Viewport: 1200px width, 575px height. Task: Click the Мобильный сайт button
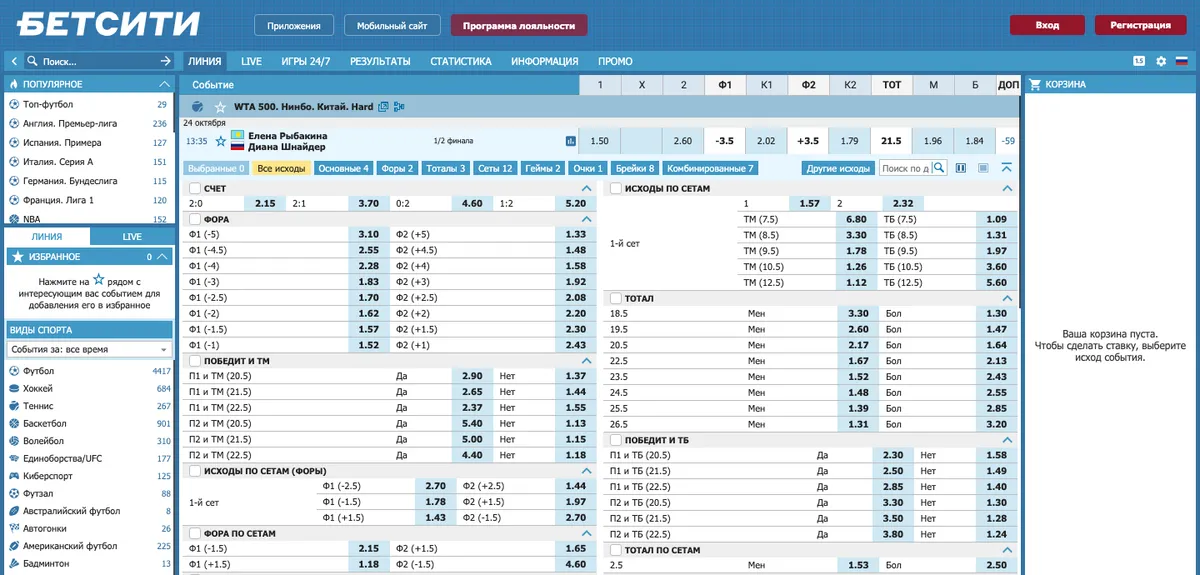[x=391, y=25]
